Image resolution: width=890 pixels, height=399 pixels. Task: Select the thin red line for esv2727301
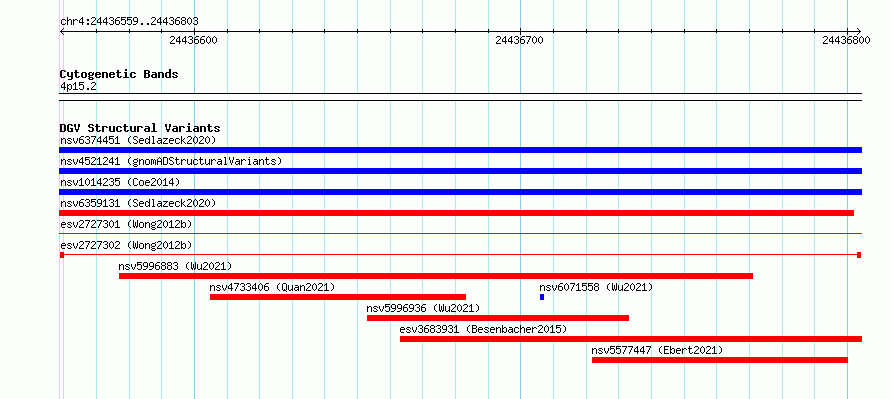click(x=460, y=233)
